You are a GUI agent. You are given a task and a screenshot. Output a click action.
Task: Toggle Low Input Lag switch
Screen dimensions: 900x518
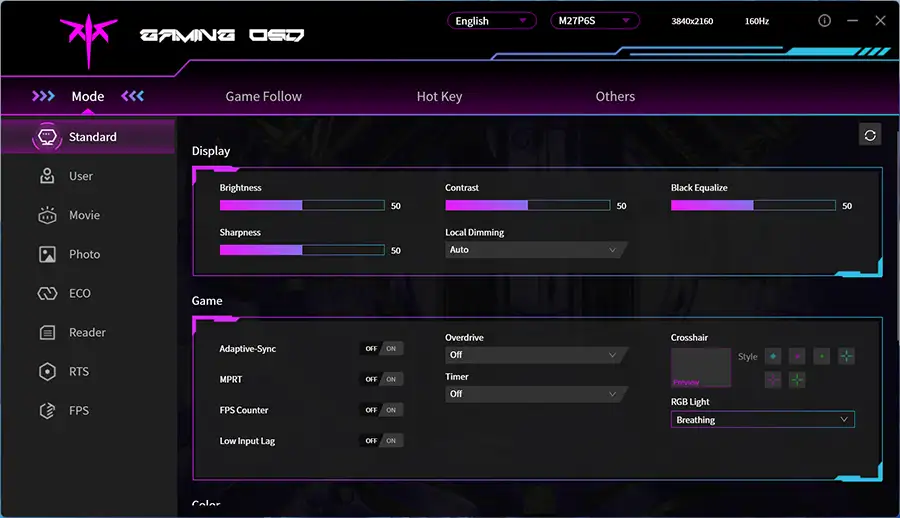click(x=381, y=440)
